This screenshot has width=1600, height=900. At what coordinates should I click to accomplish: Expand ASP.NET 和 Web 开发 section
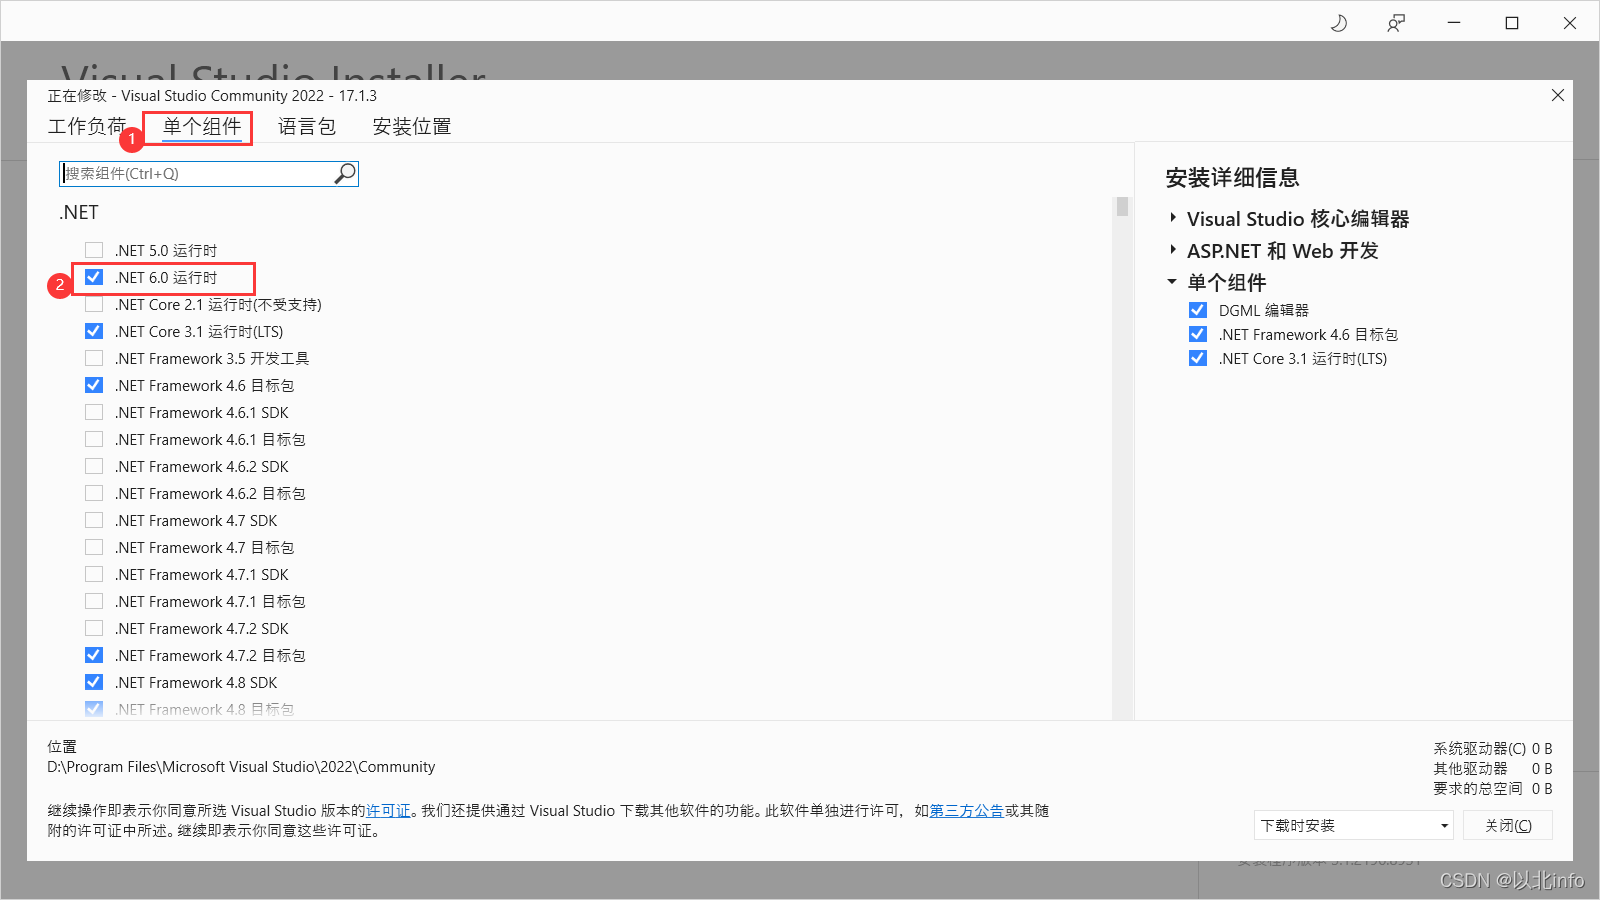coord(1173,250)
